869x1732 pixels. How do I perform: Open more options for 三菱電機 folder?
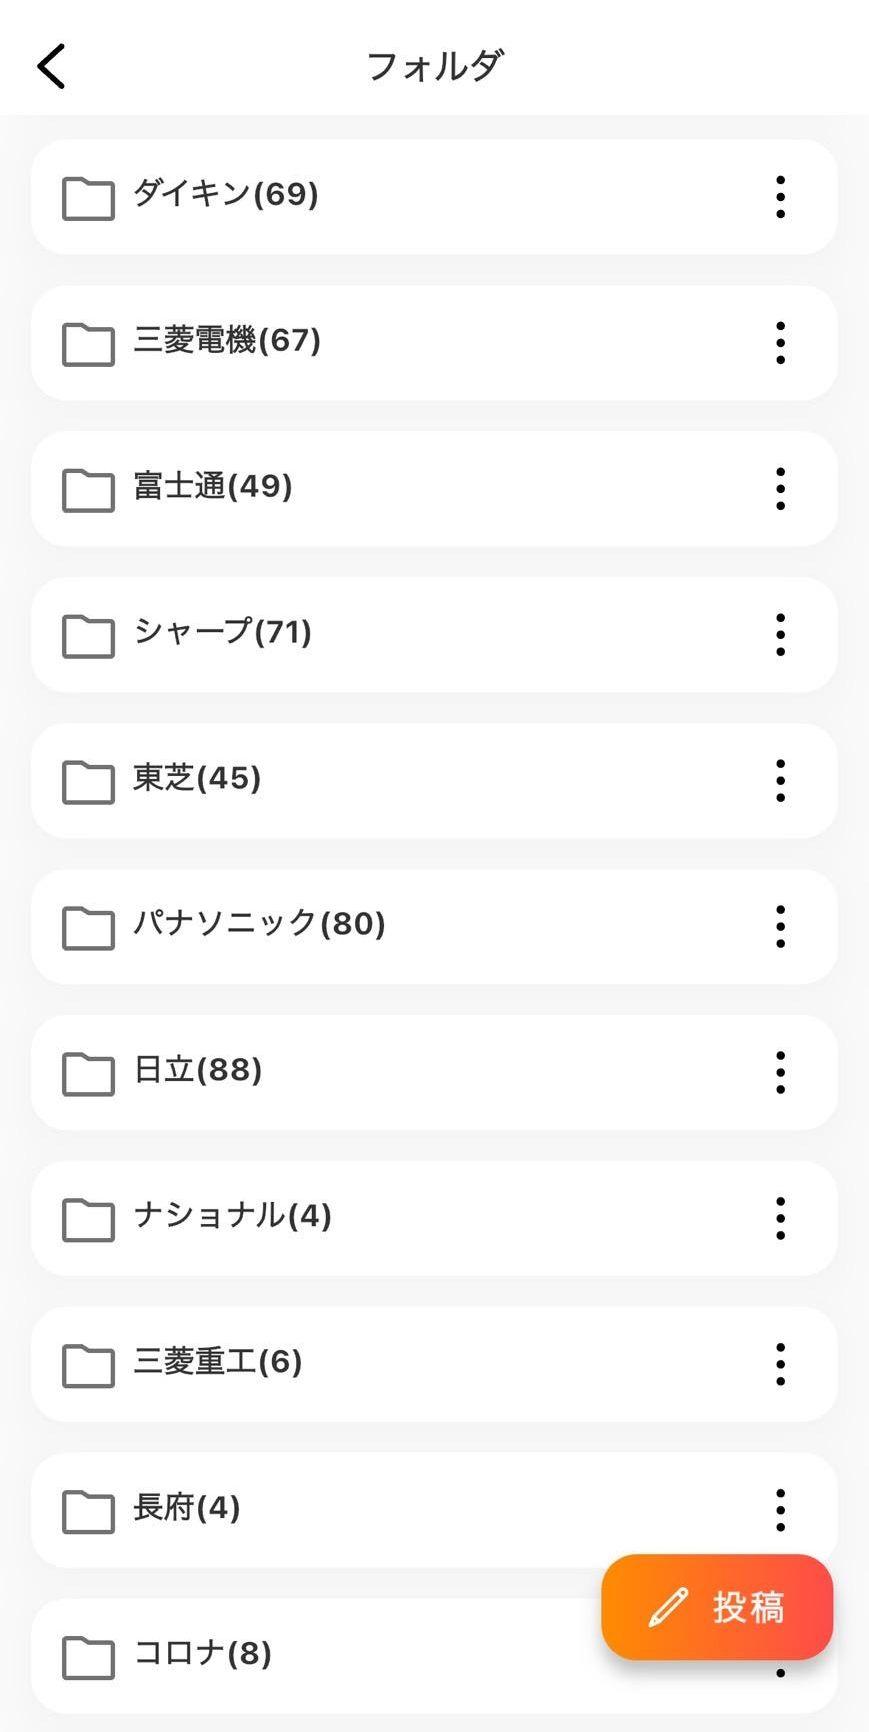tap(780, 343)
